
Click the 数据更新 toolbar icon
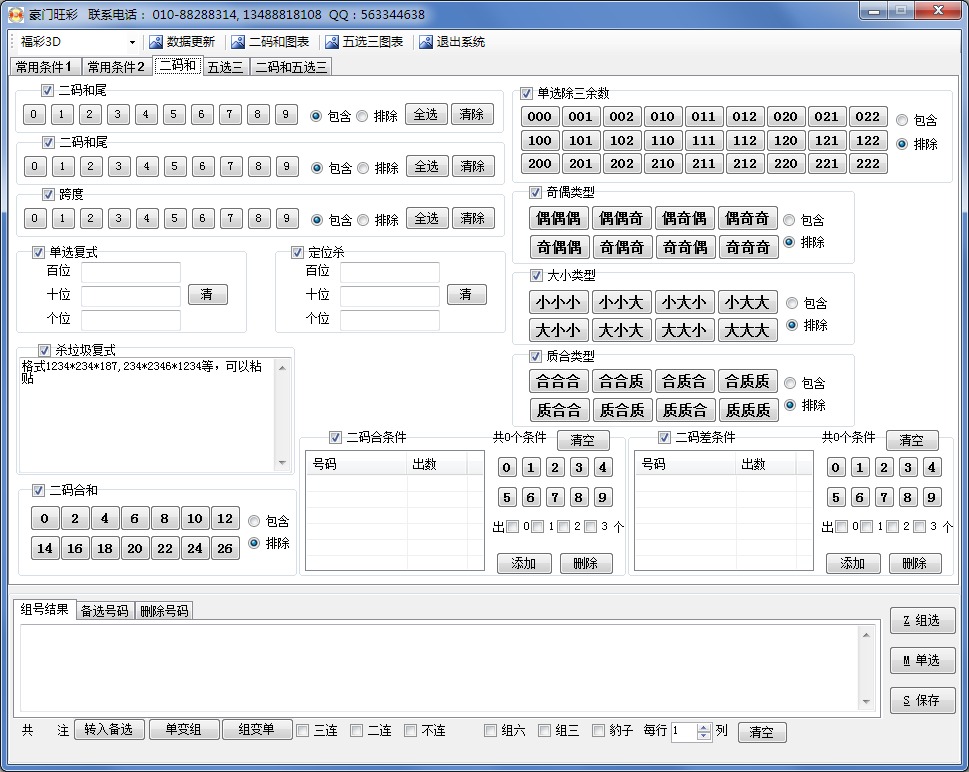coord(156,42)
